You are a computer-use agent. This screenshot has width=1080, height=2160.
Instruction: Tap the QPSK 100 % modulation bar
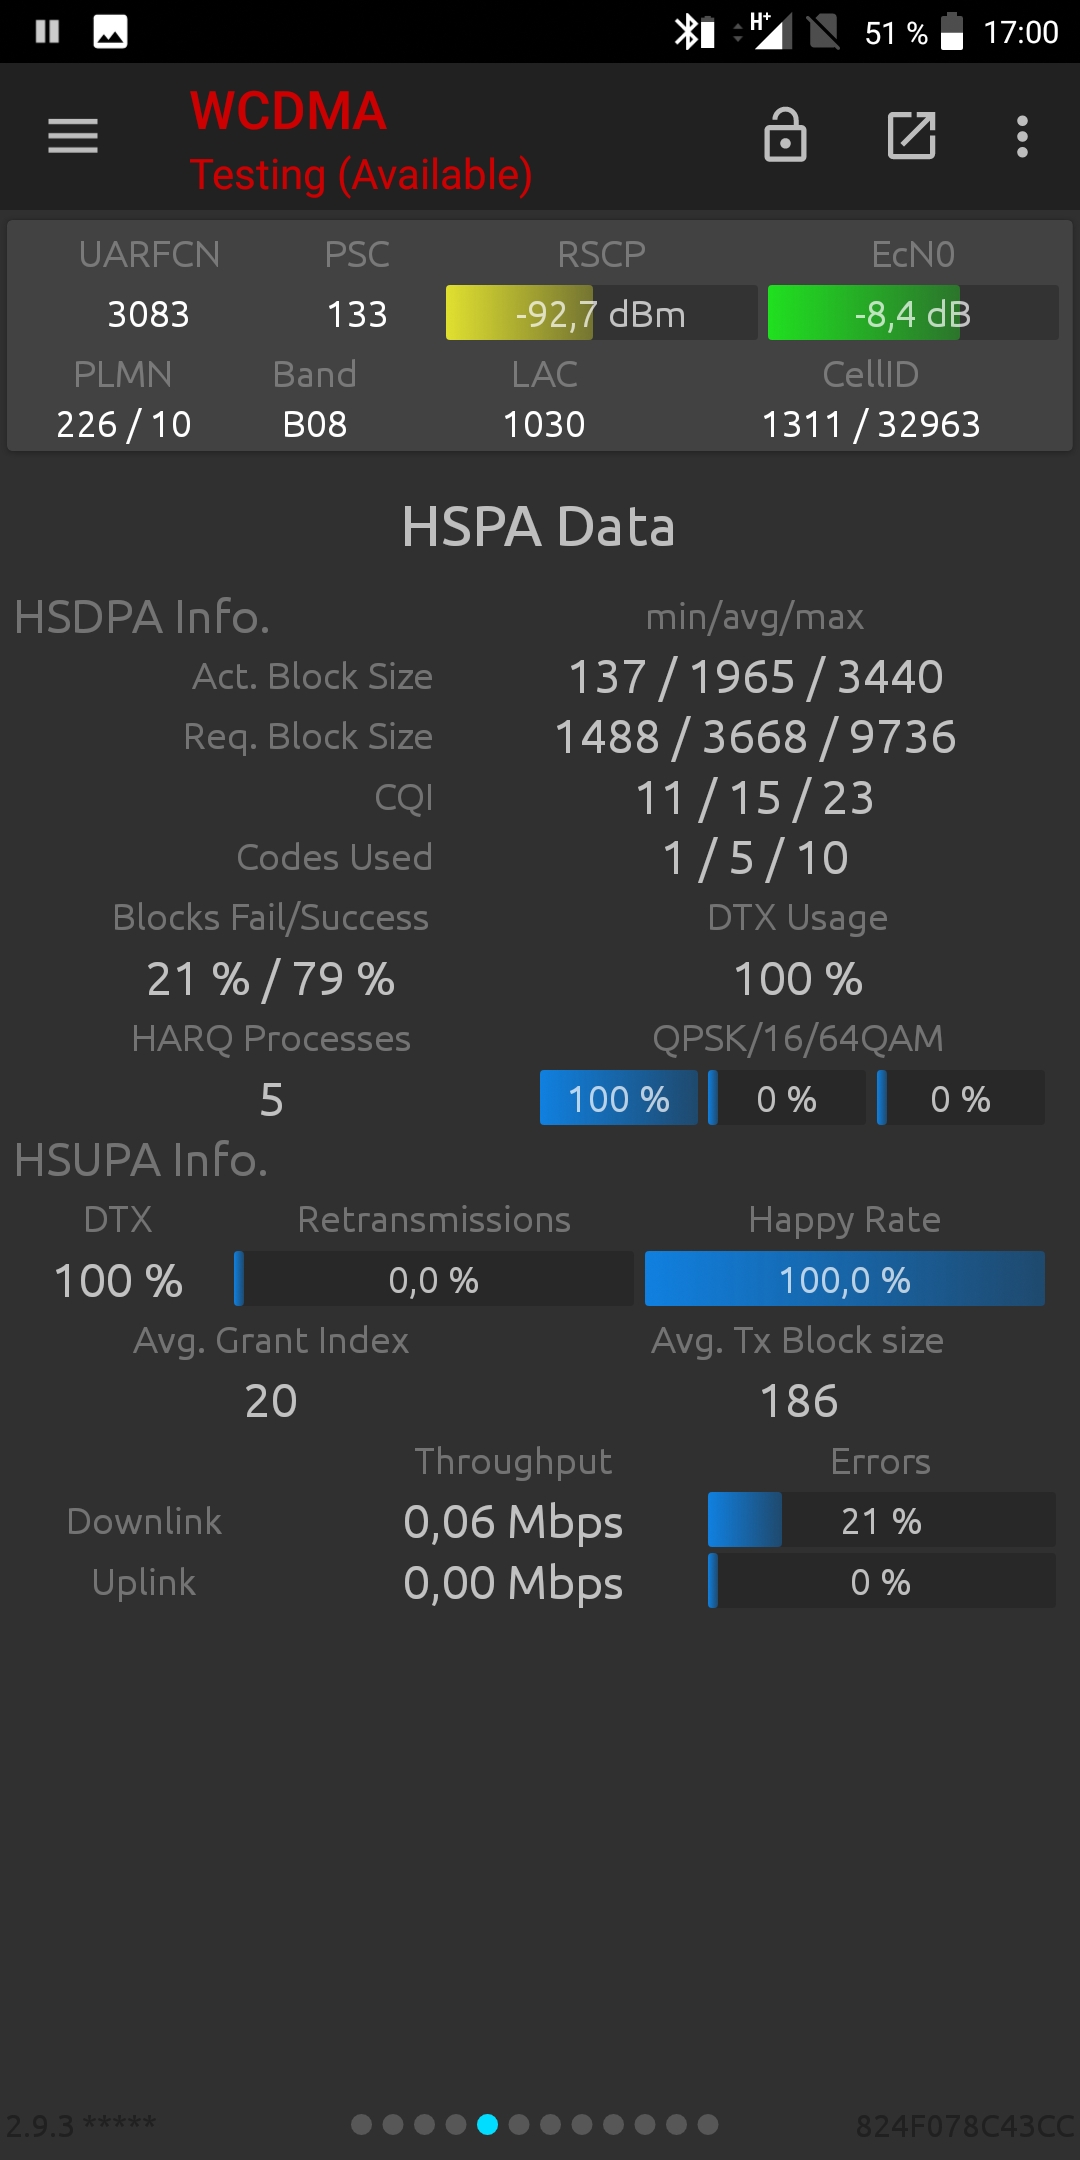(619, 1099)
